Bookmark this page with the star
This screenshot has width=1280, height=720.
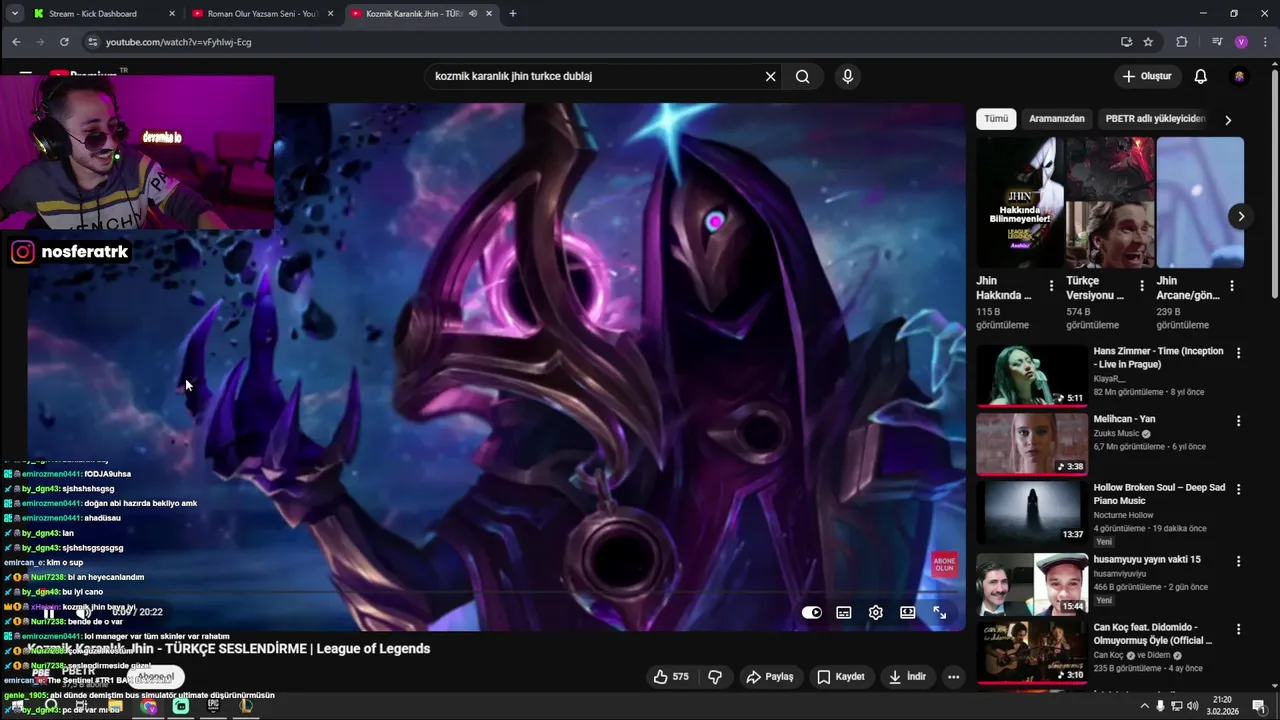1148,42
